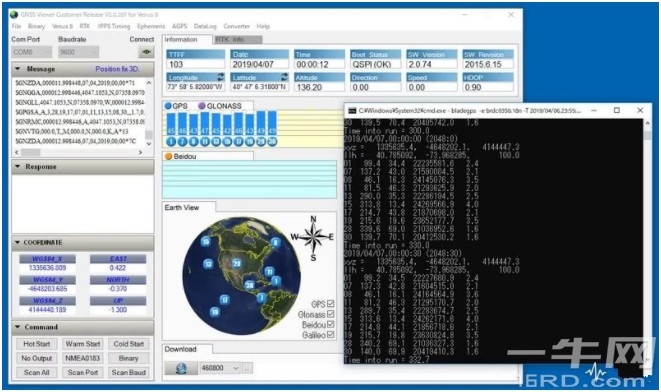The height and width of the screenshot is (392, 661).
Task: Click the Message box horizontal scrollbar thumb
Action: (x=31, y=152)
